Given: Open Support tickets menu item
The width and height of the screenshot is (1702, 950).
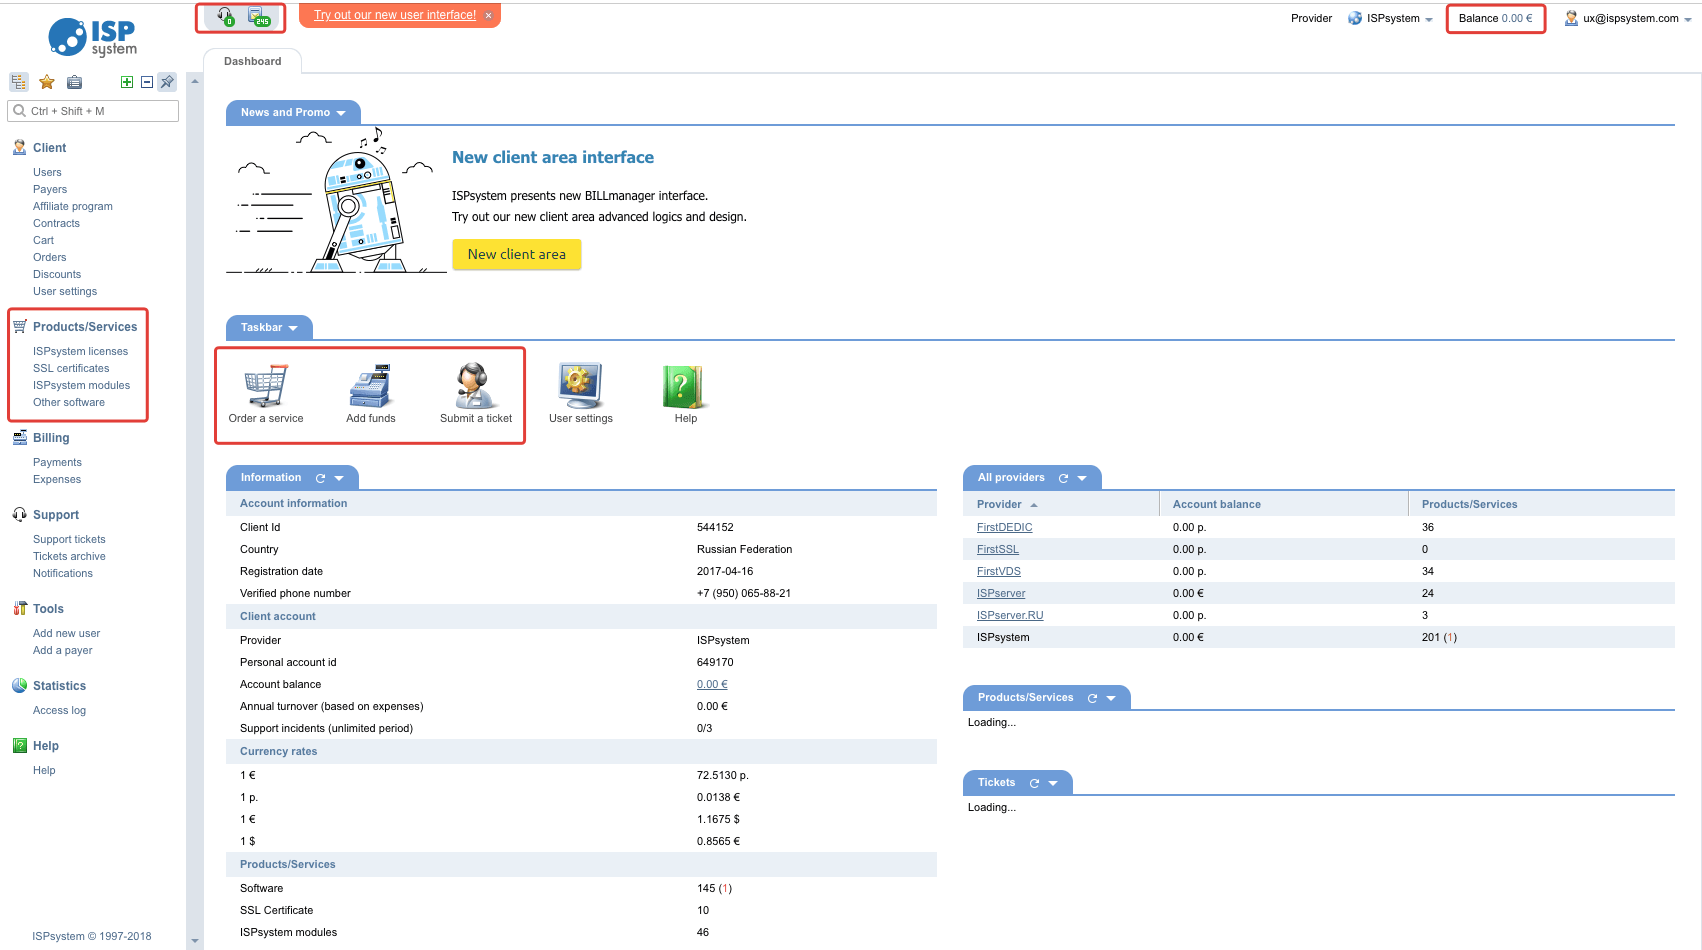Looking at the screenshot, I should click(x=69, y=539).
